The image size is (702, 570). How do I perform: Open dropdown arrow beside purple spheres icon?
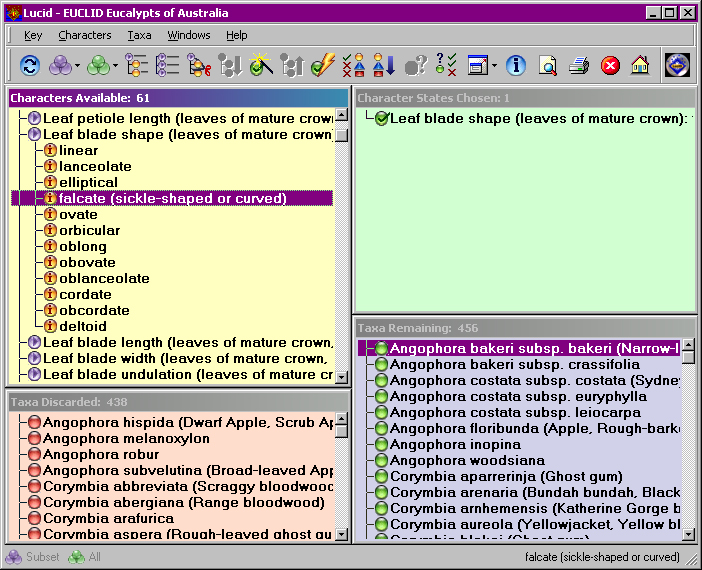point(77,66)
